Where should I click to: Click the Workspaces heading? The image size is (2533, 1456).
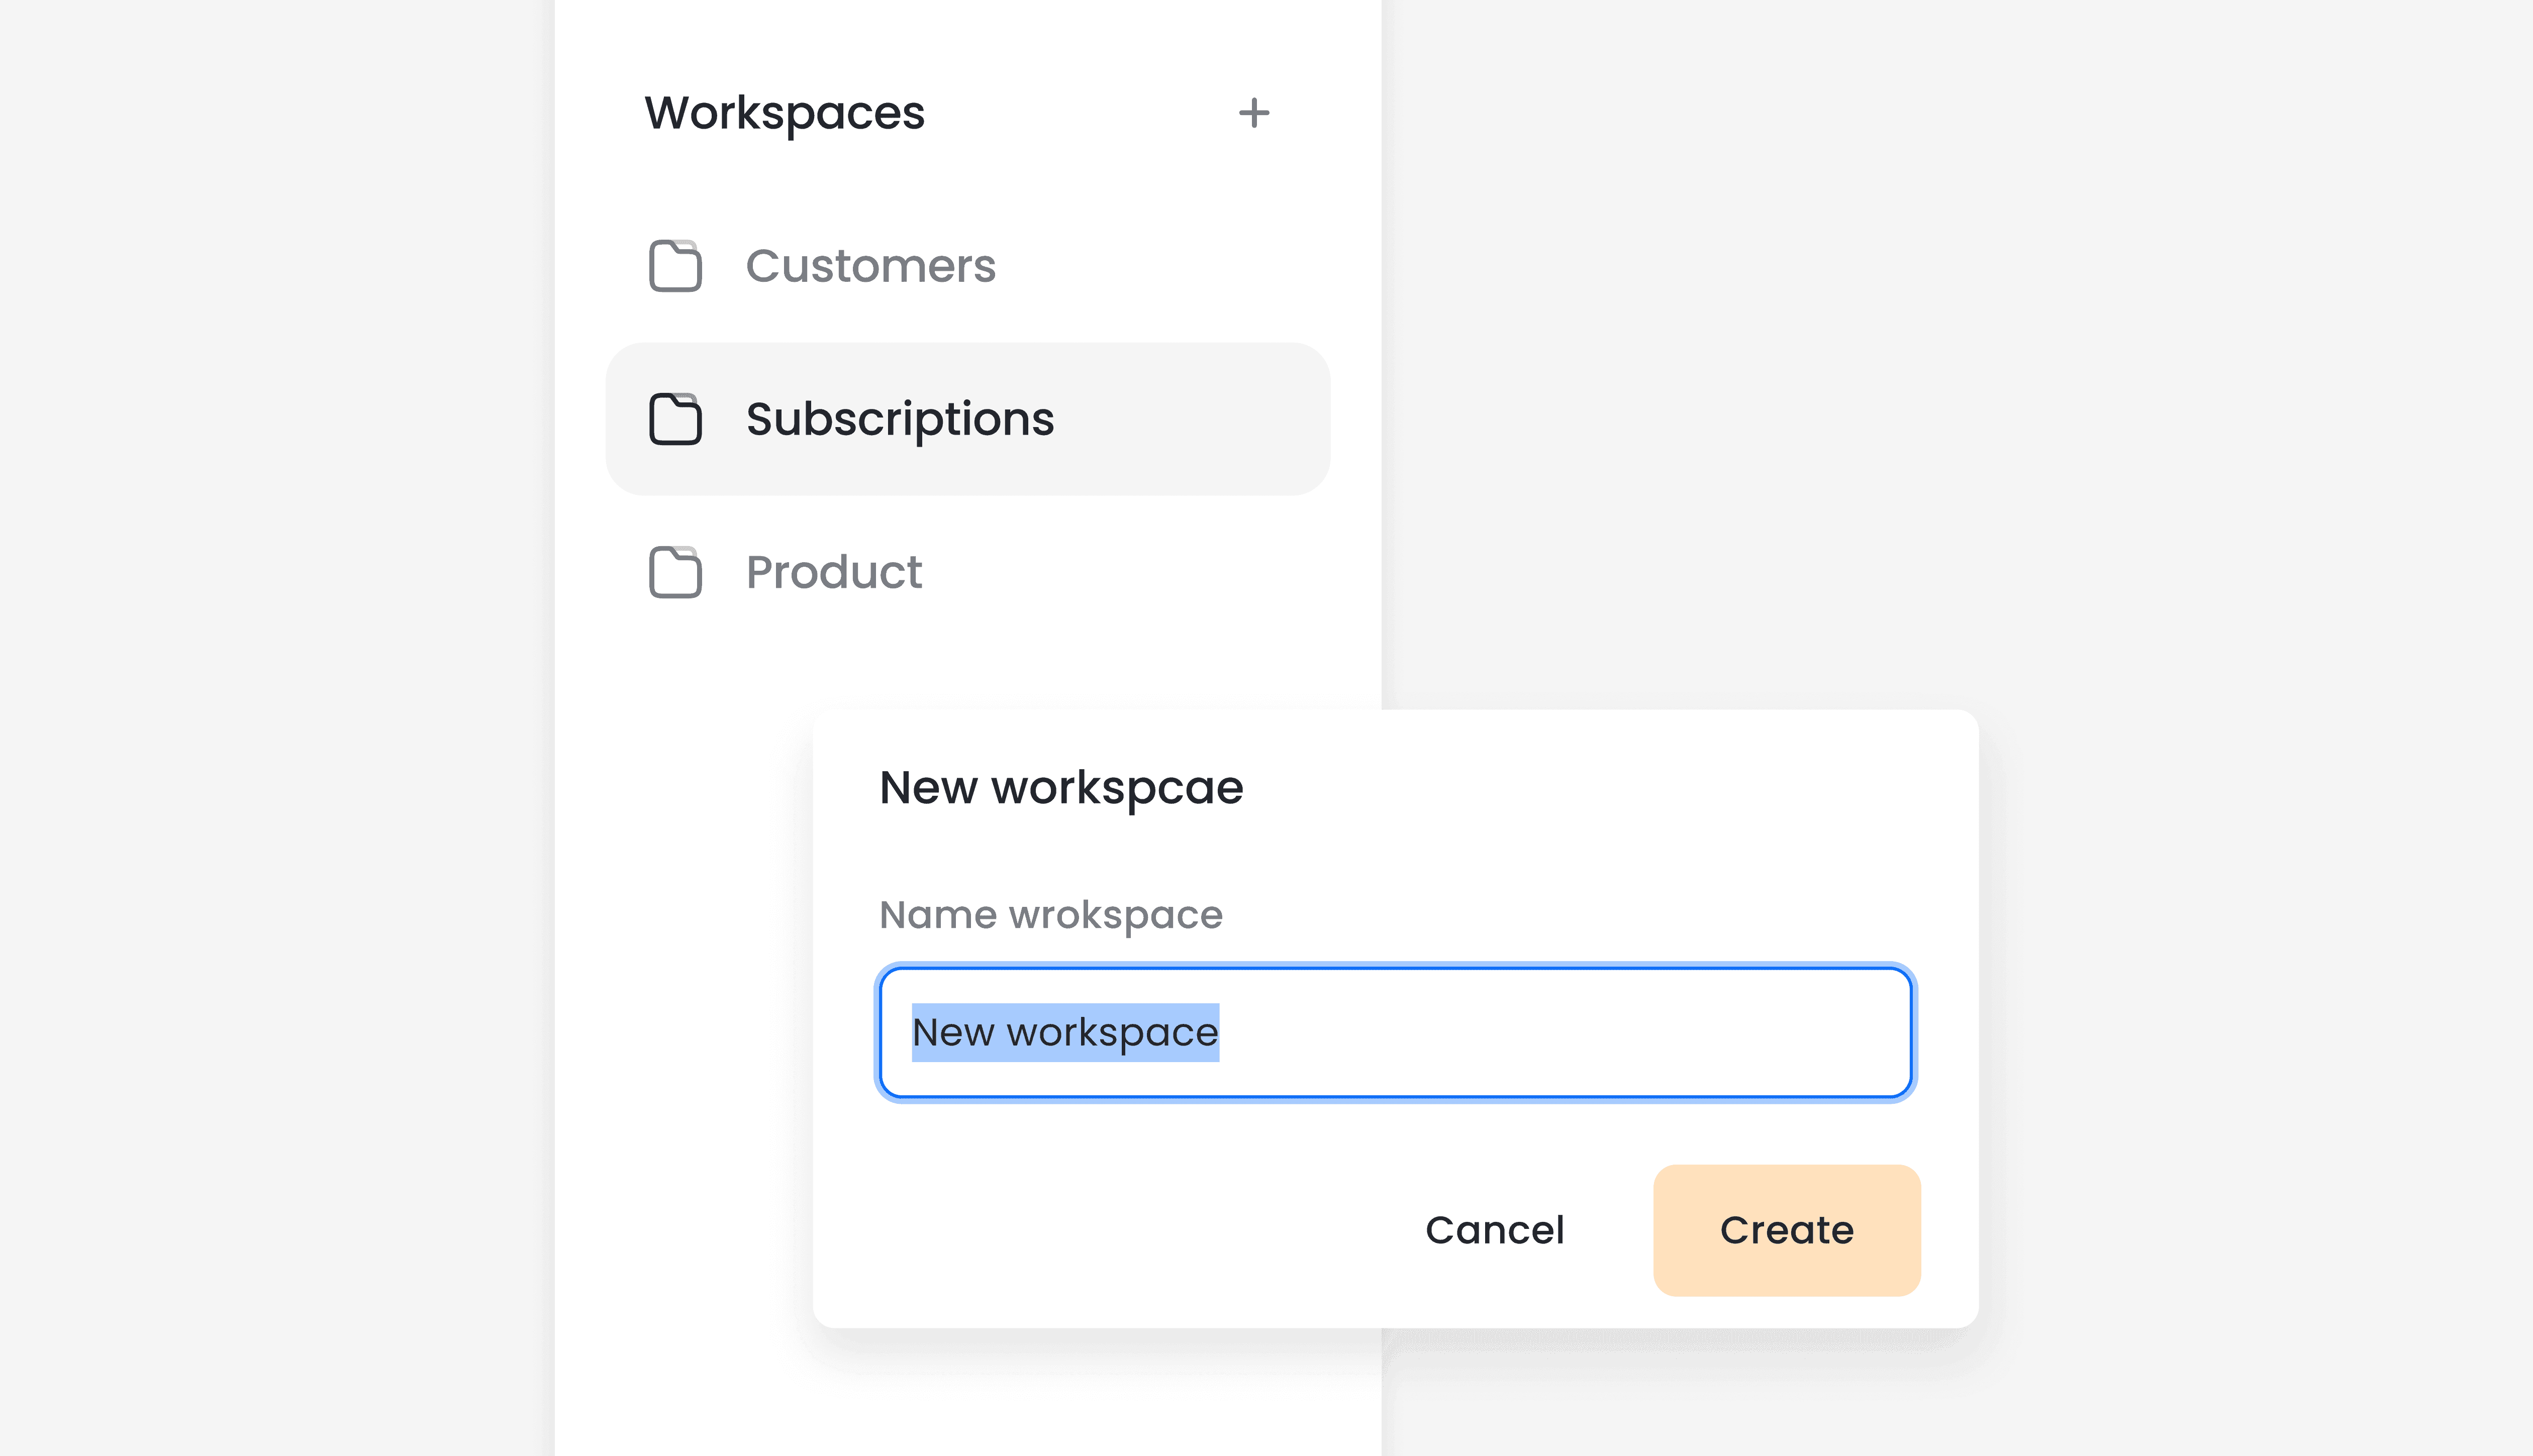[x=785, y=113]
